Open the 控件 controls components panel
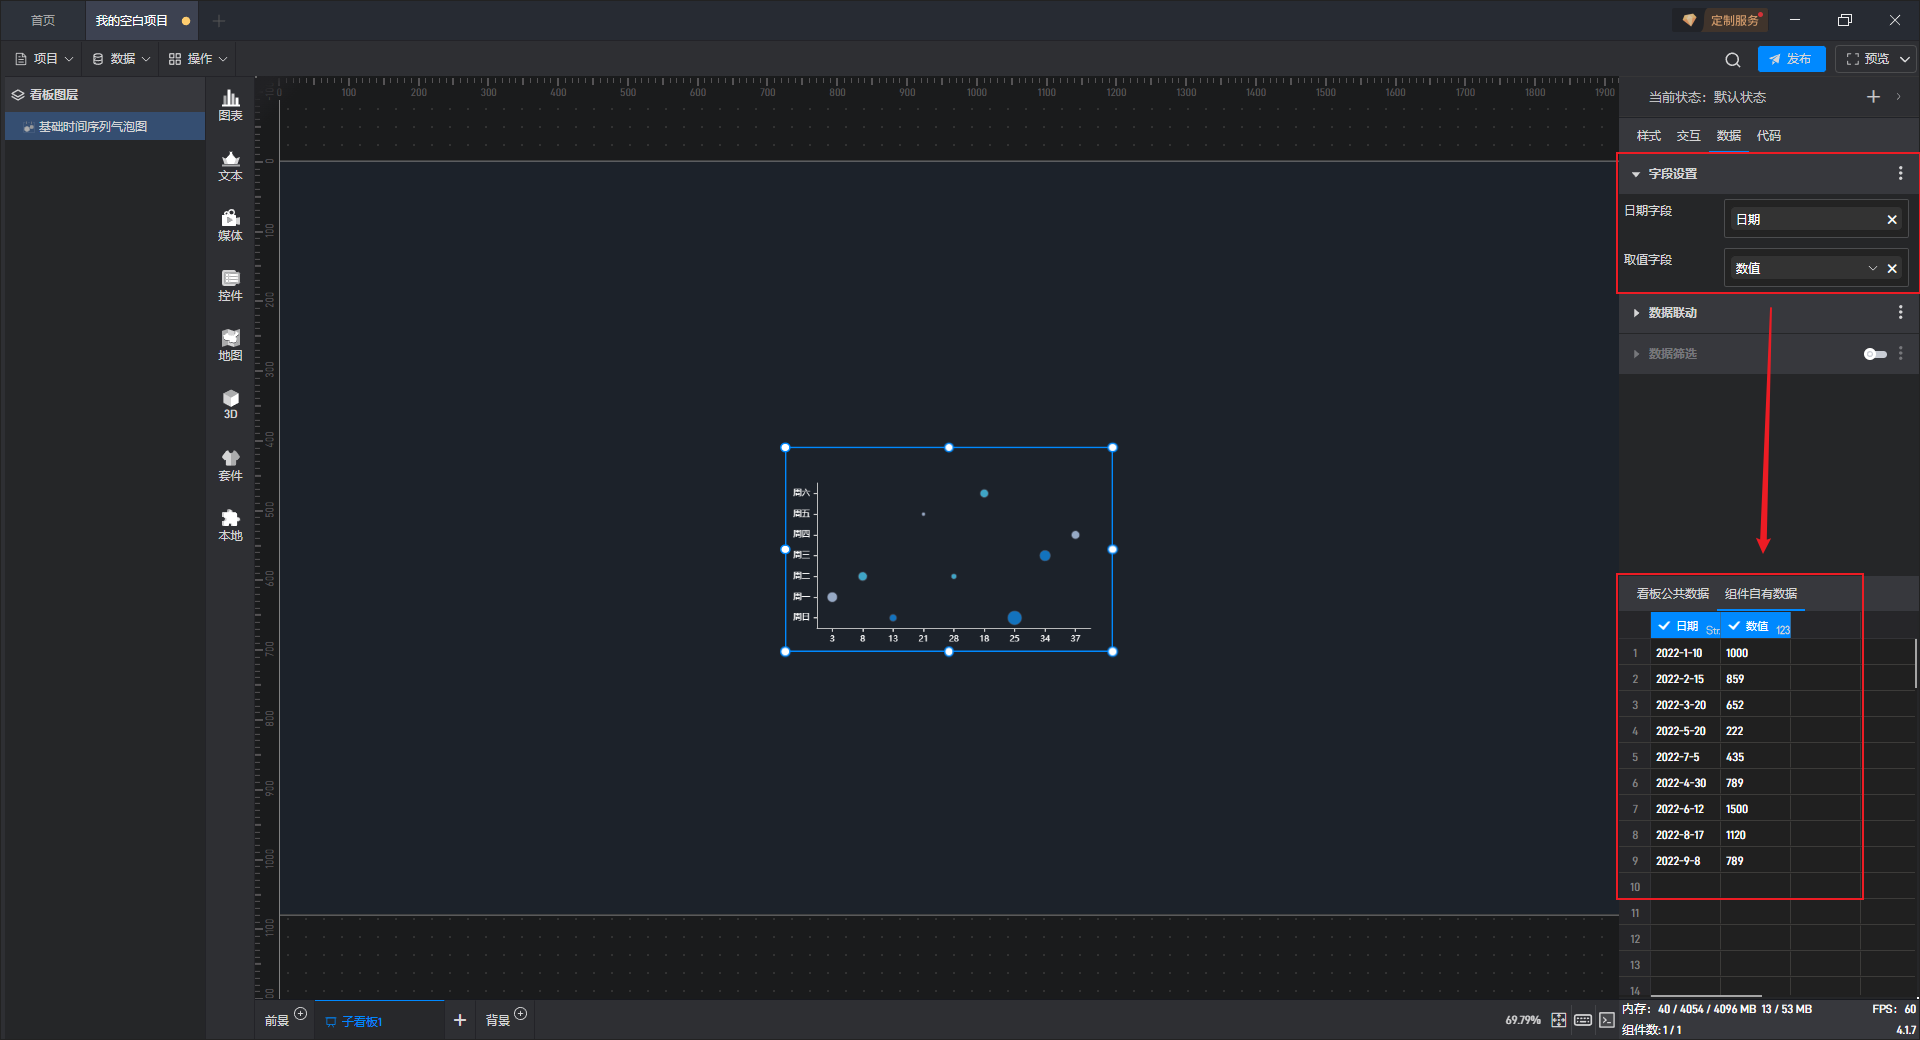The width and height of the screenshot is (1920, 1040). pyautogui.click(x=230, y=285)
